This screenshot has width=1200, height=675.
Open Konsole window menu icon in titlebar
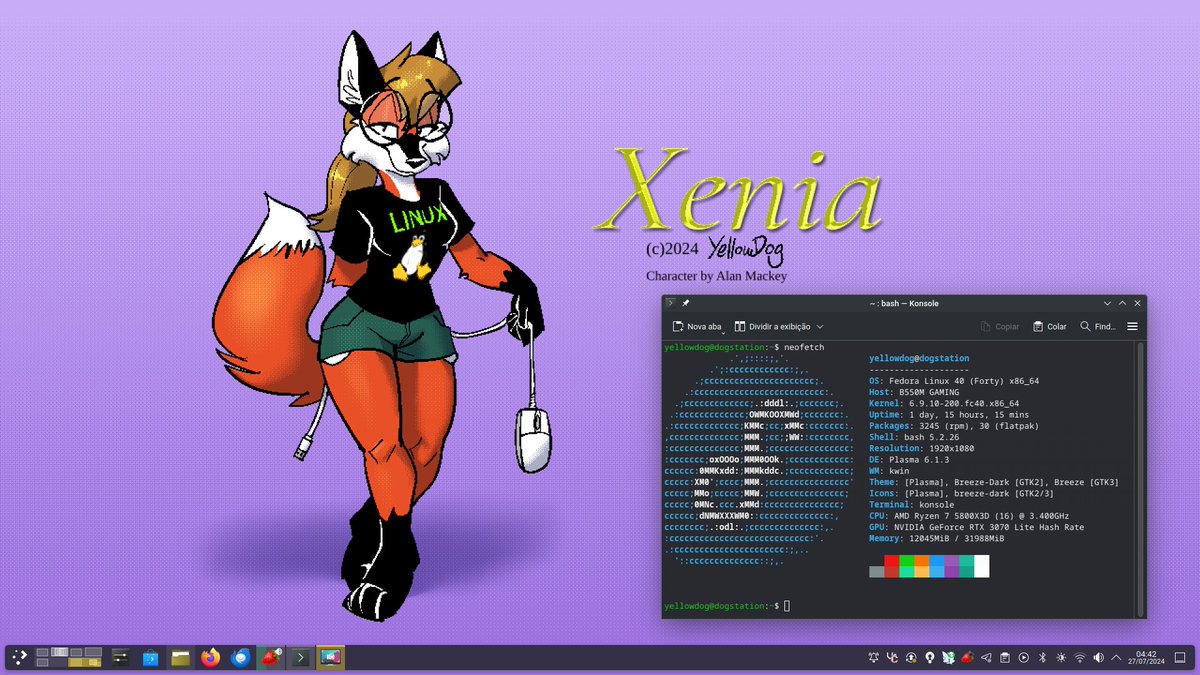671,303
